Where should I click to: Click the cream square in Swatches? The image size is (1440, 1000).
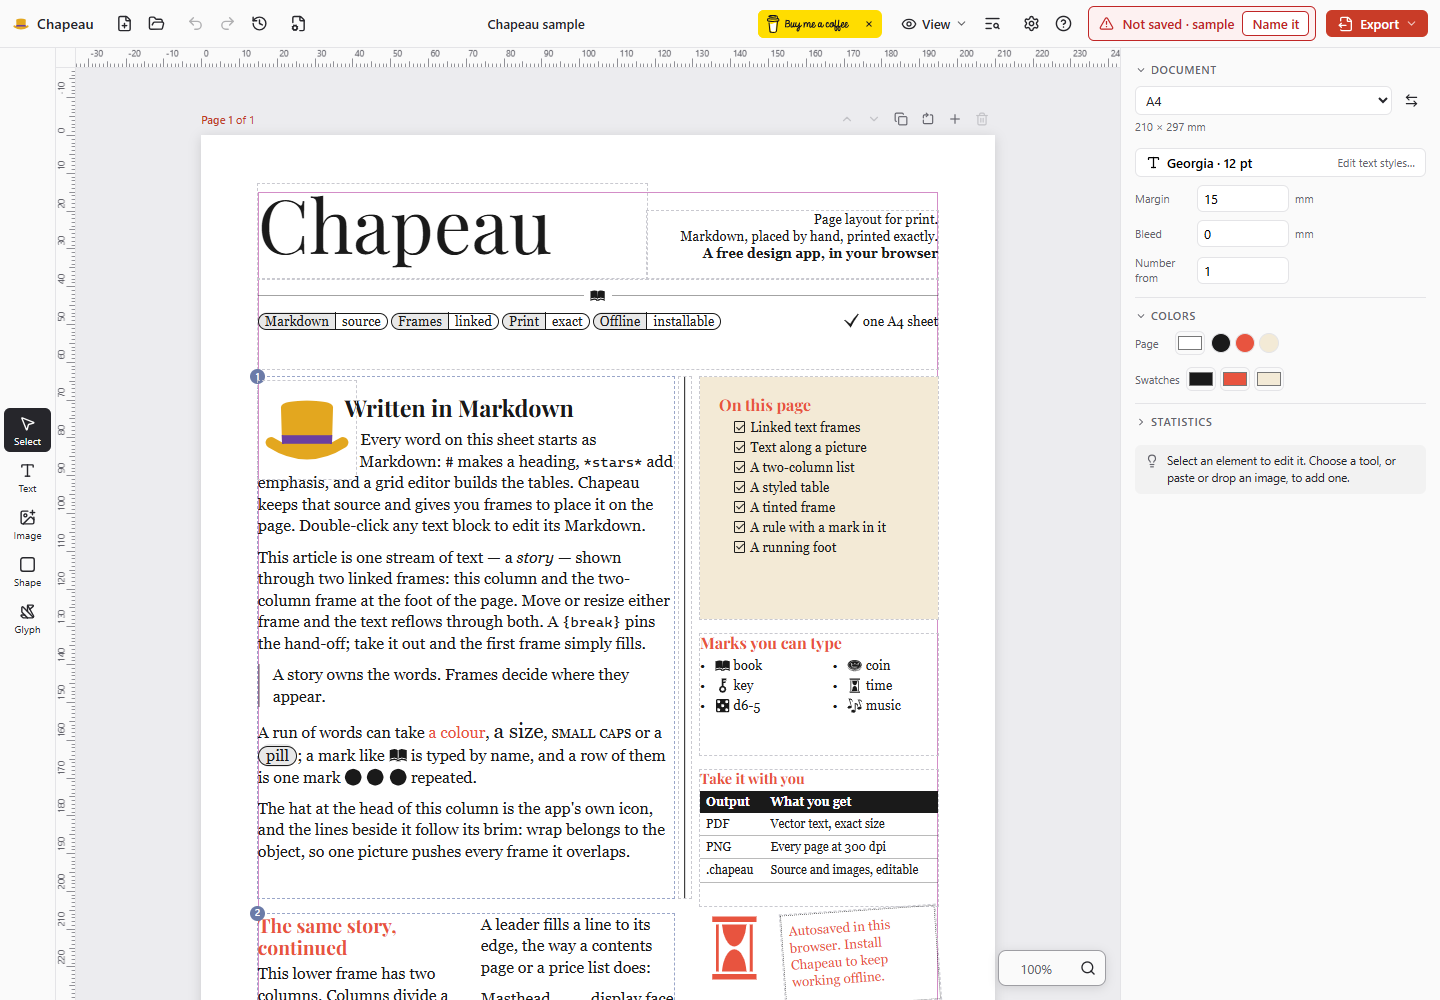1269,379
